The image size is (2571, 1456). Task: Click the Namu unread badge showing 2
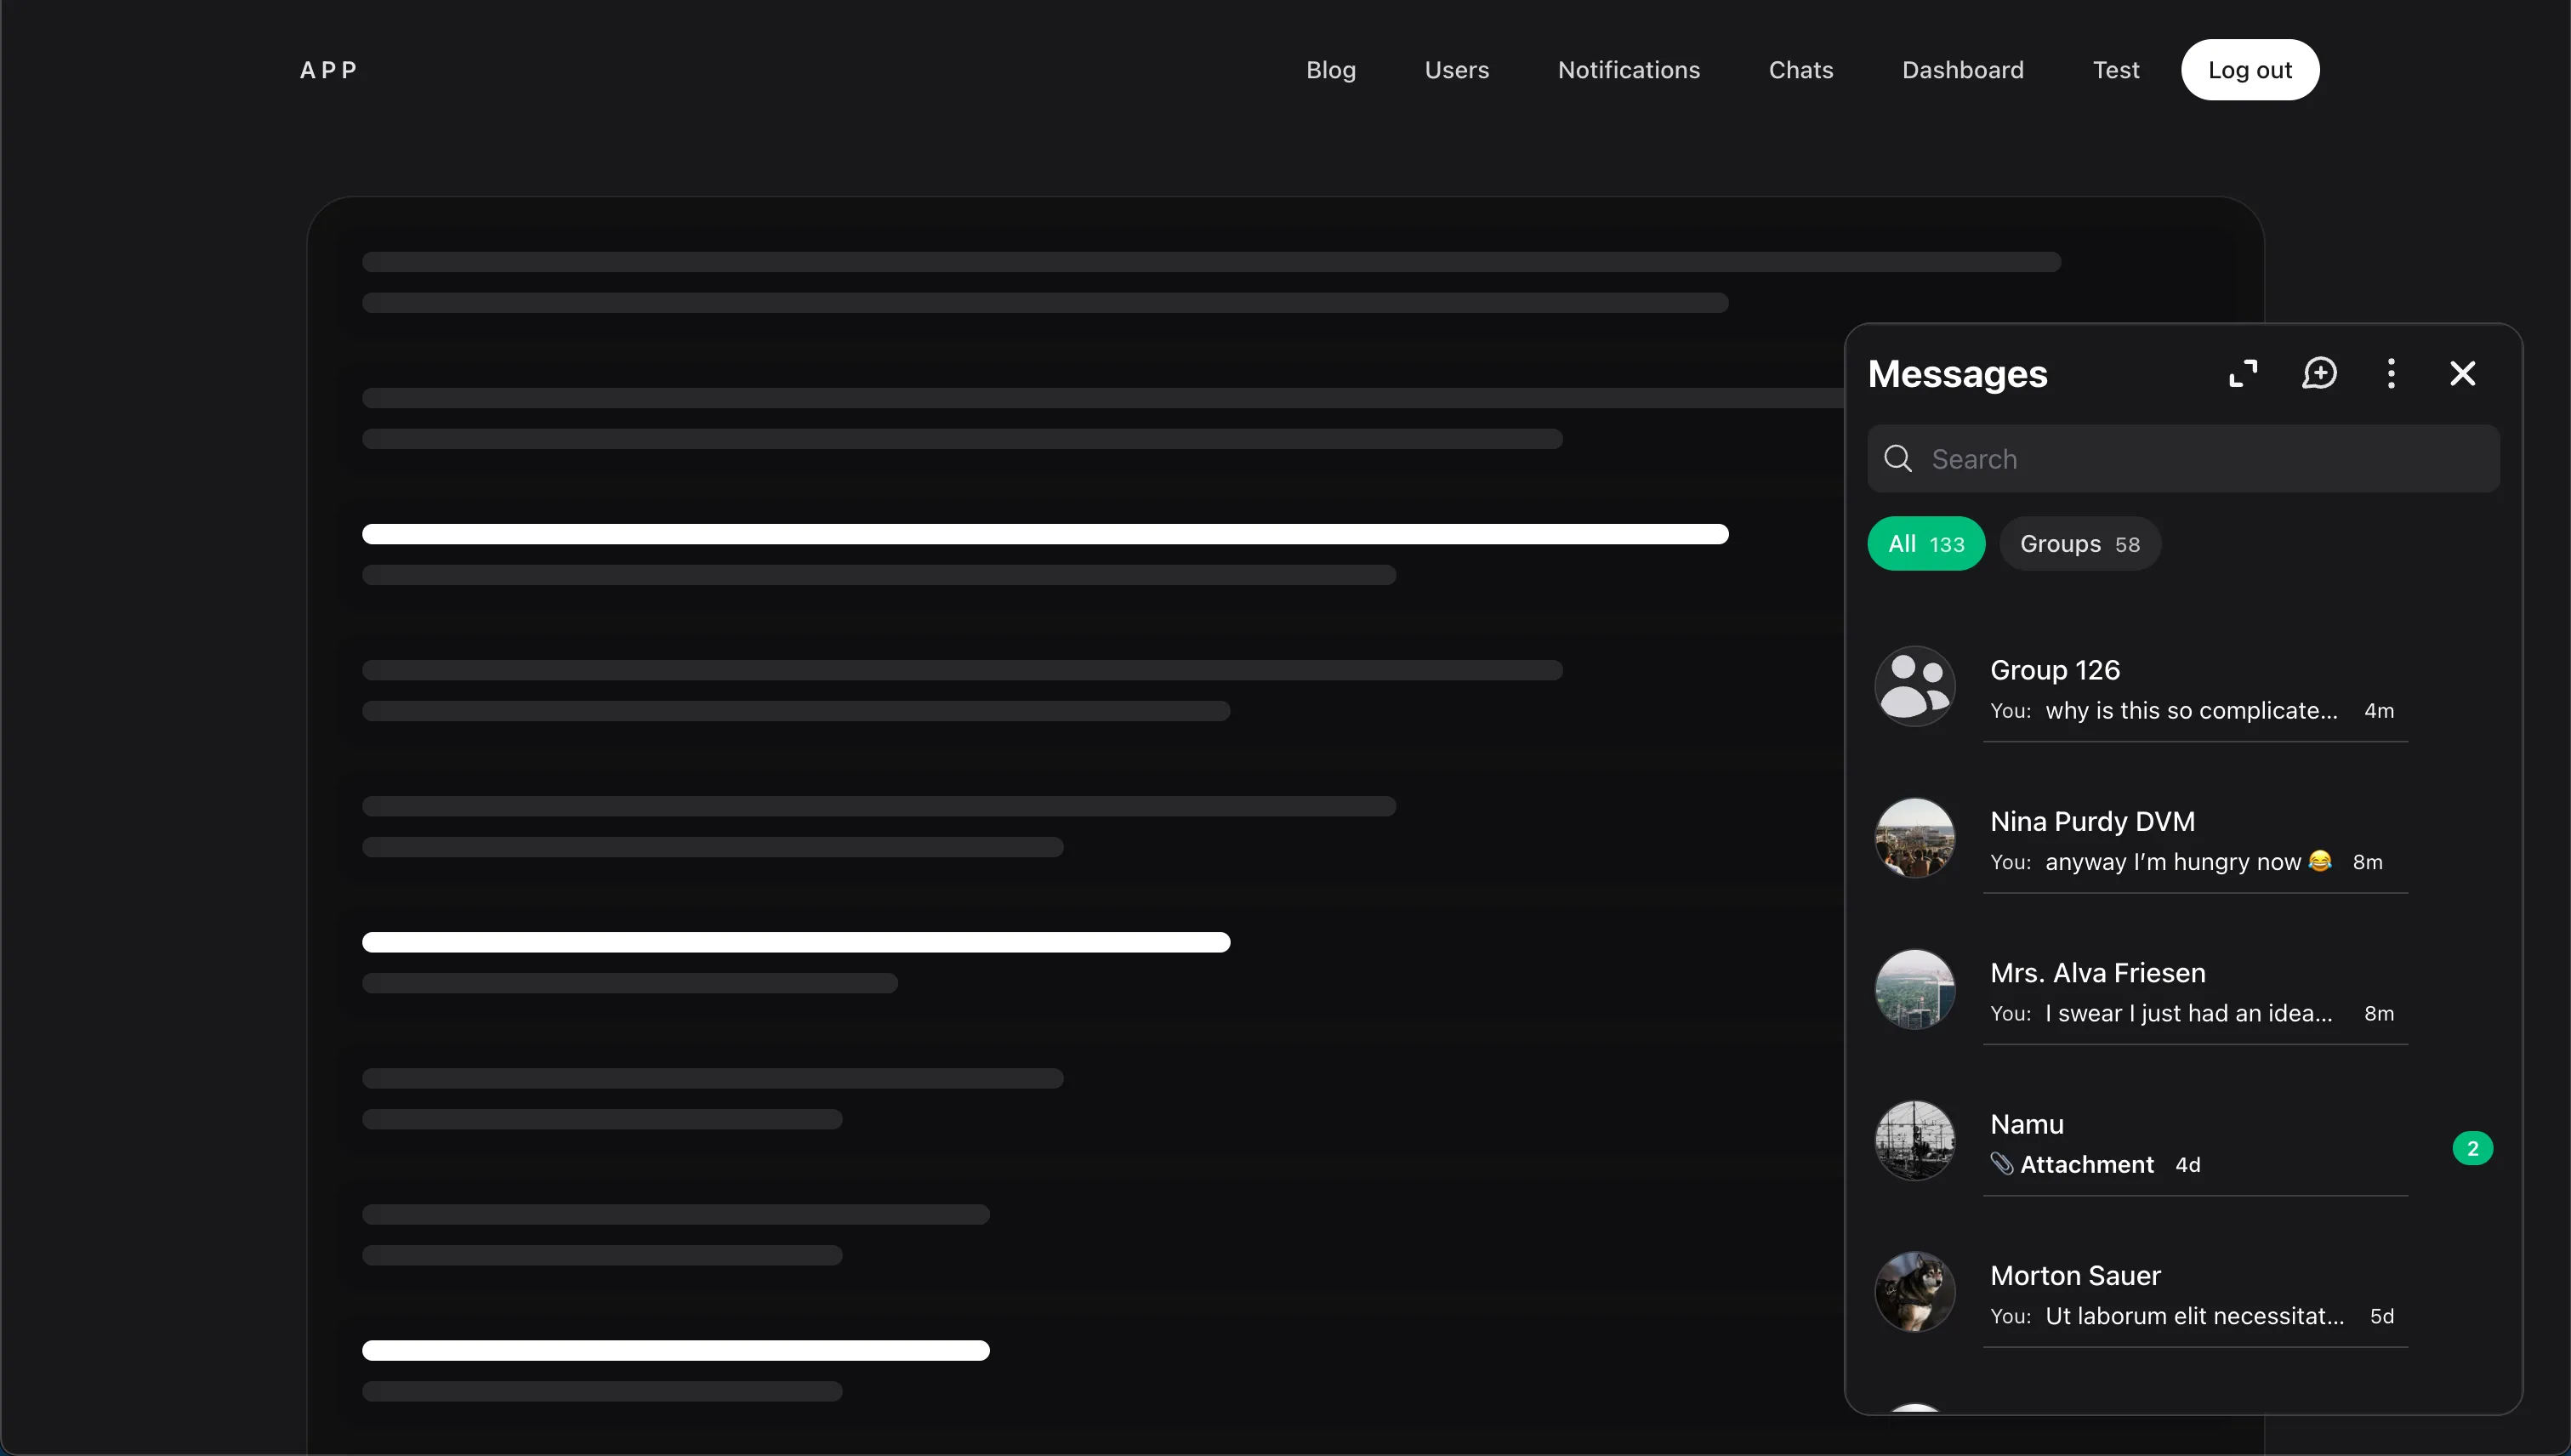[x=2472, y=1148]
